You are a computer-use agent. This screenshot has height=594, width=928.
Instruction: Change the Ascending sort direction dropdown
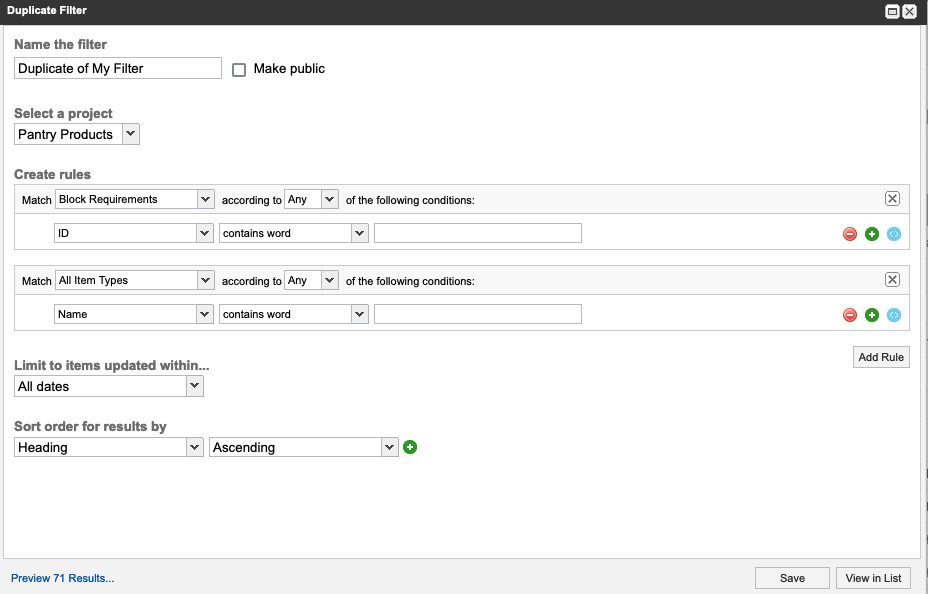coord(304,447)
